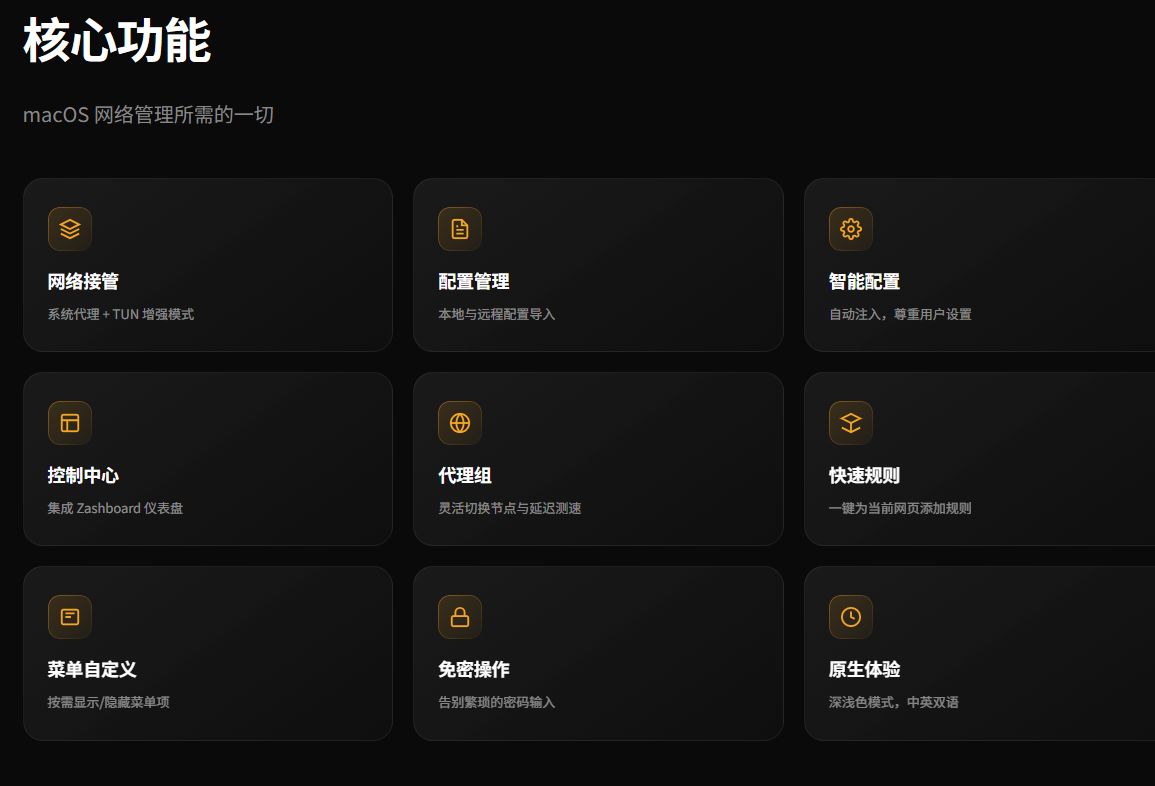Click the dashboard layout icon above 控制中心

[x=70, y=423]
